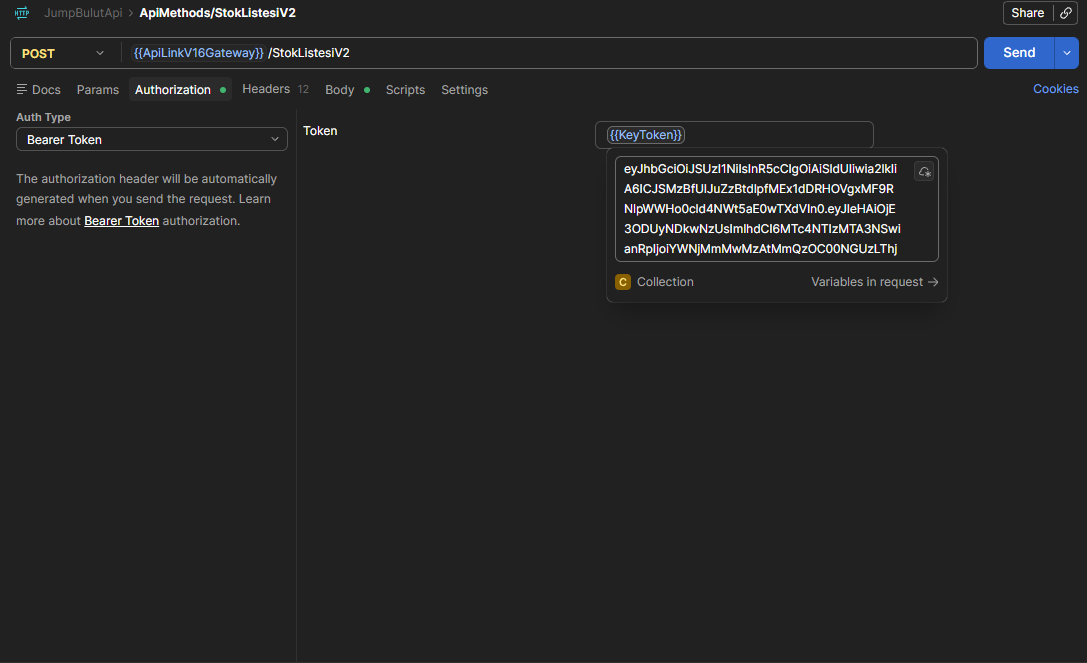This screenshot has width=1087, height=663.
Task: Click the ApiMethods/StokListesiV2 request title
Action: coord(217,12)
